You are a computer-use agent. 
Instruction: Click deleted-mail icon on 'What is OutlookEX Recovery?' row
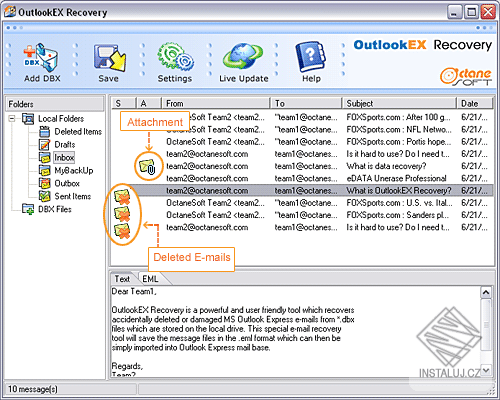point(122,196)
